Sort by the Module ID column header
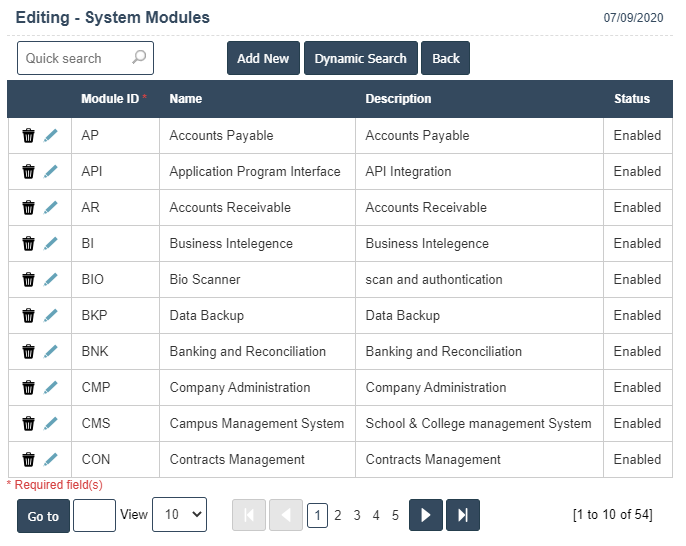Image resolution: width=686 pixels, height=546 pixels. (110, 99)
